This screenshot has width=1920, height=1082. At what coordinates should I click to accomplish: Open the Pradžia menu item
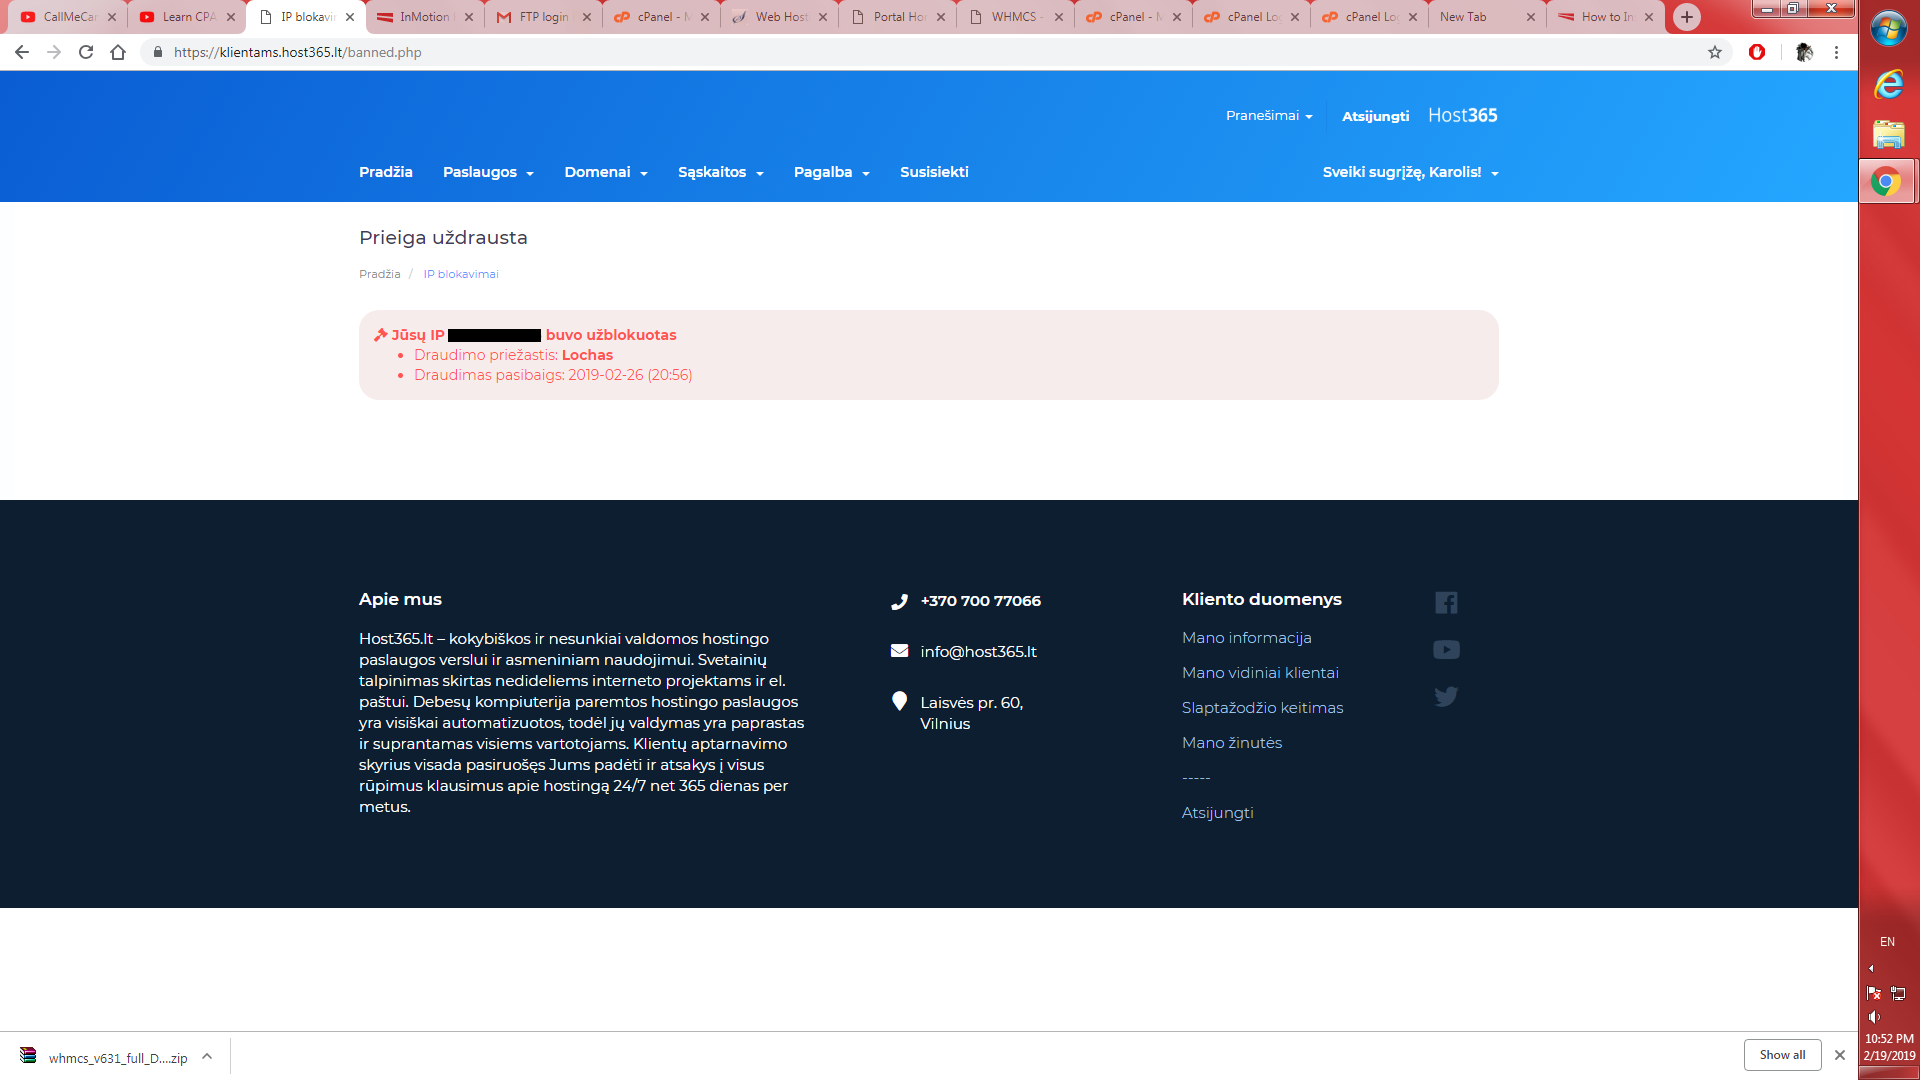(x=386, y=172)
